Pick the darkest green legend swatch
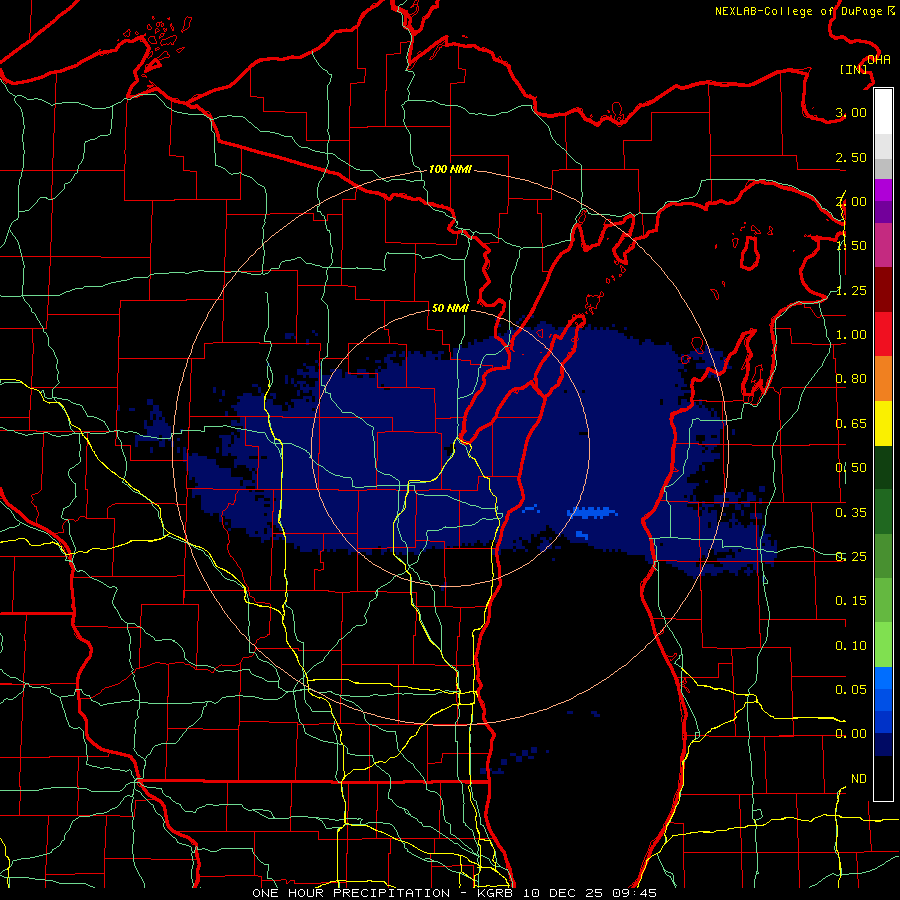This screenshot has height=900, width=900. click(x=883, y=467)
